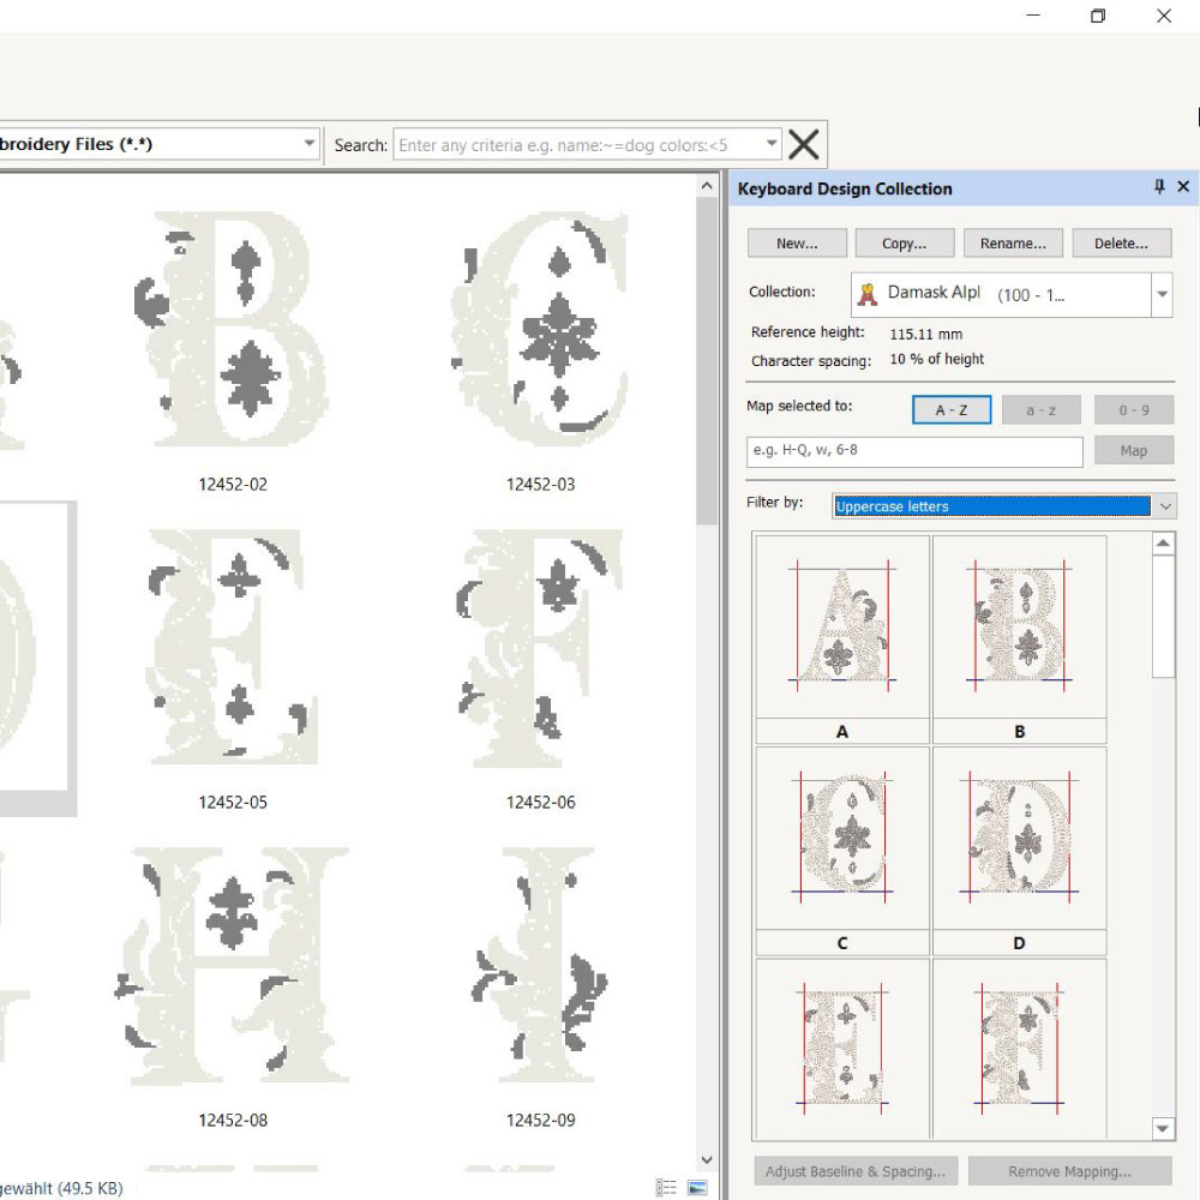Switch to details view in the status bar
1200x1200 pixels.
(x=666, y=1185)
